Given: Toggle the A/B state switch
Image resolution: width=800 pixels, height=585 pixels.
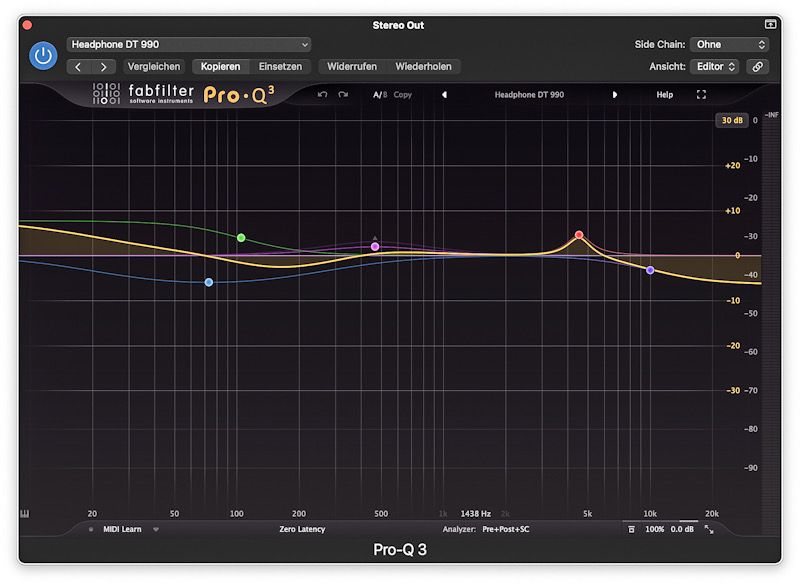Looking at the screenshot, I should click(x=380, y=95).
